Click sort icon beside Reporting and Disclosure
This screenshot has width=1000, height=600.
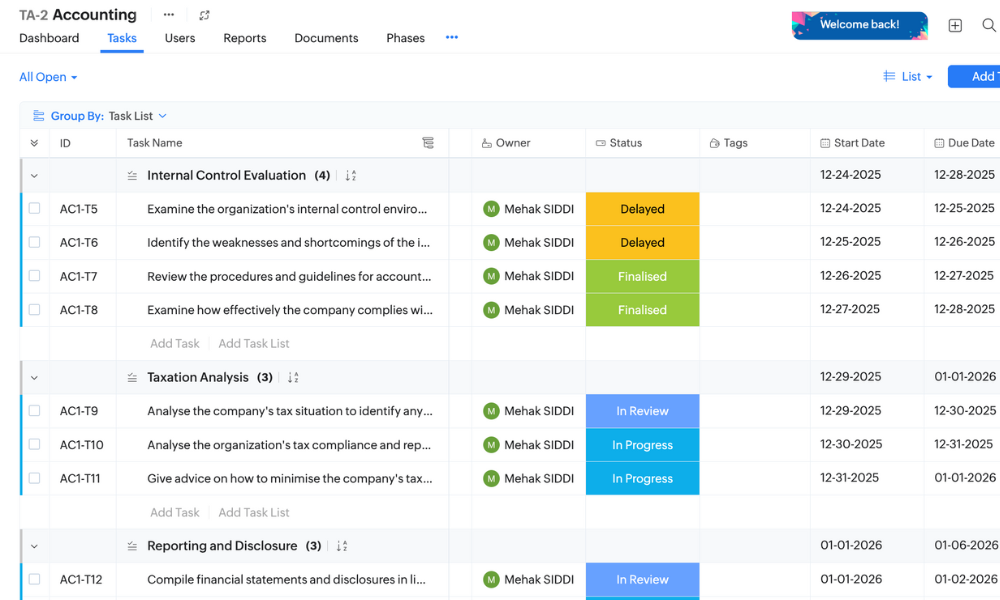coord(342,546)
